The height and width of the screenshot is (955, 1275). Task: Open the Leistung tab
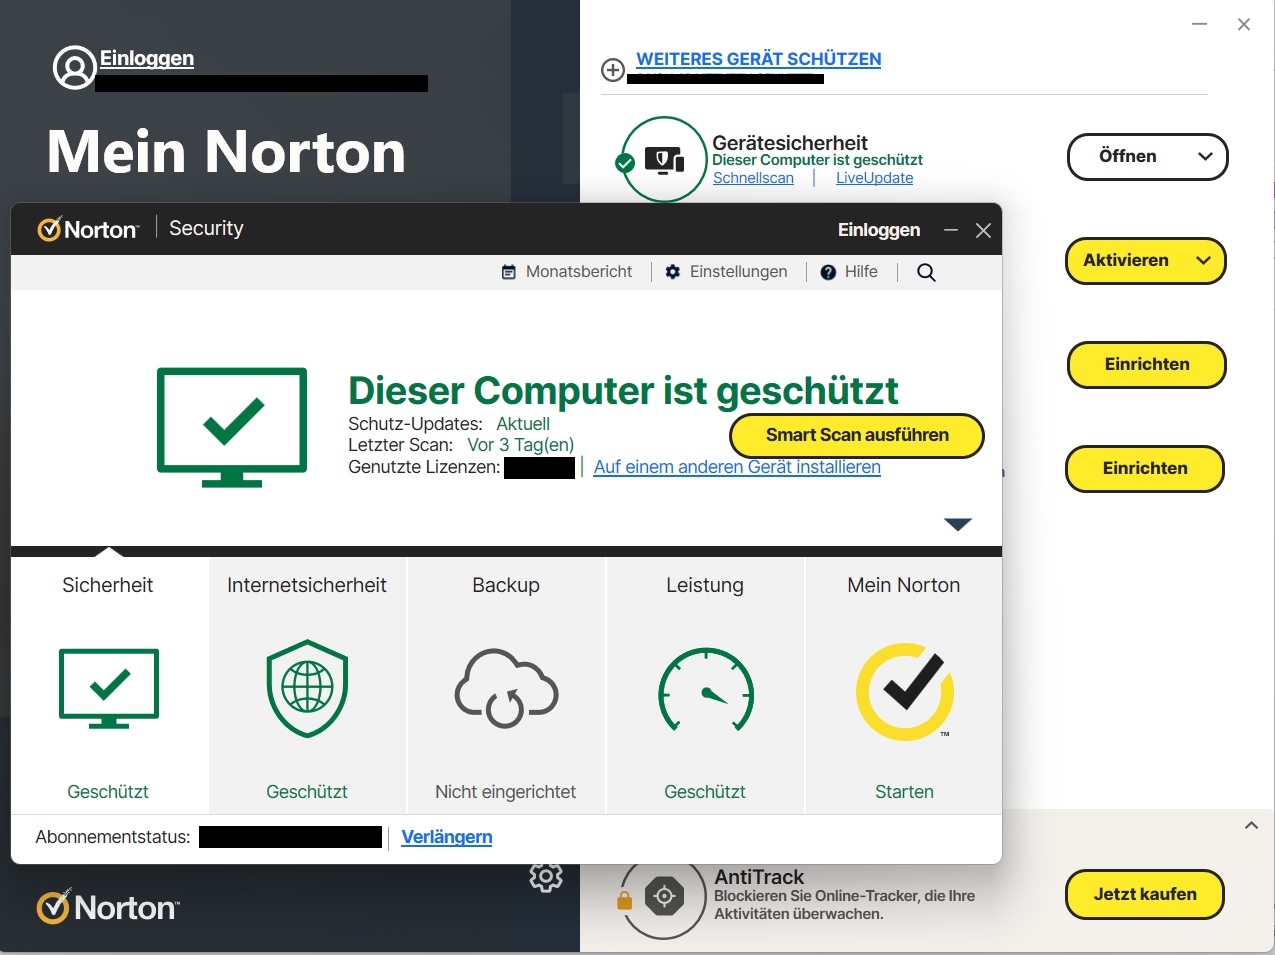(705, 685)
